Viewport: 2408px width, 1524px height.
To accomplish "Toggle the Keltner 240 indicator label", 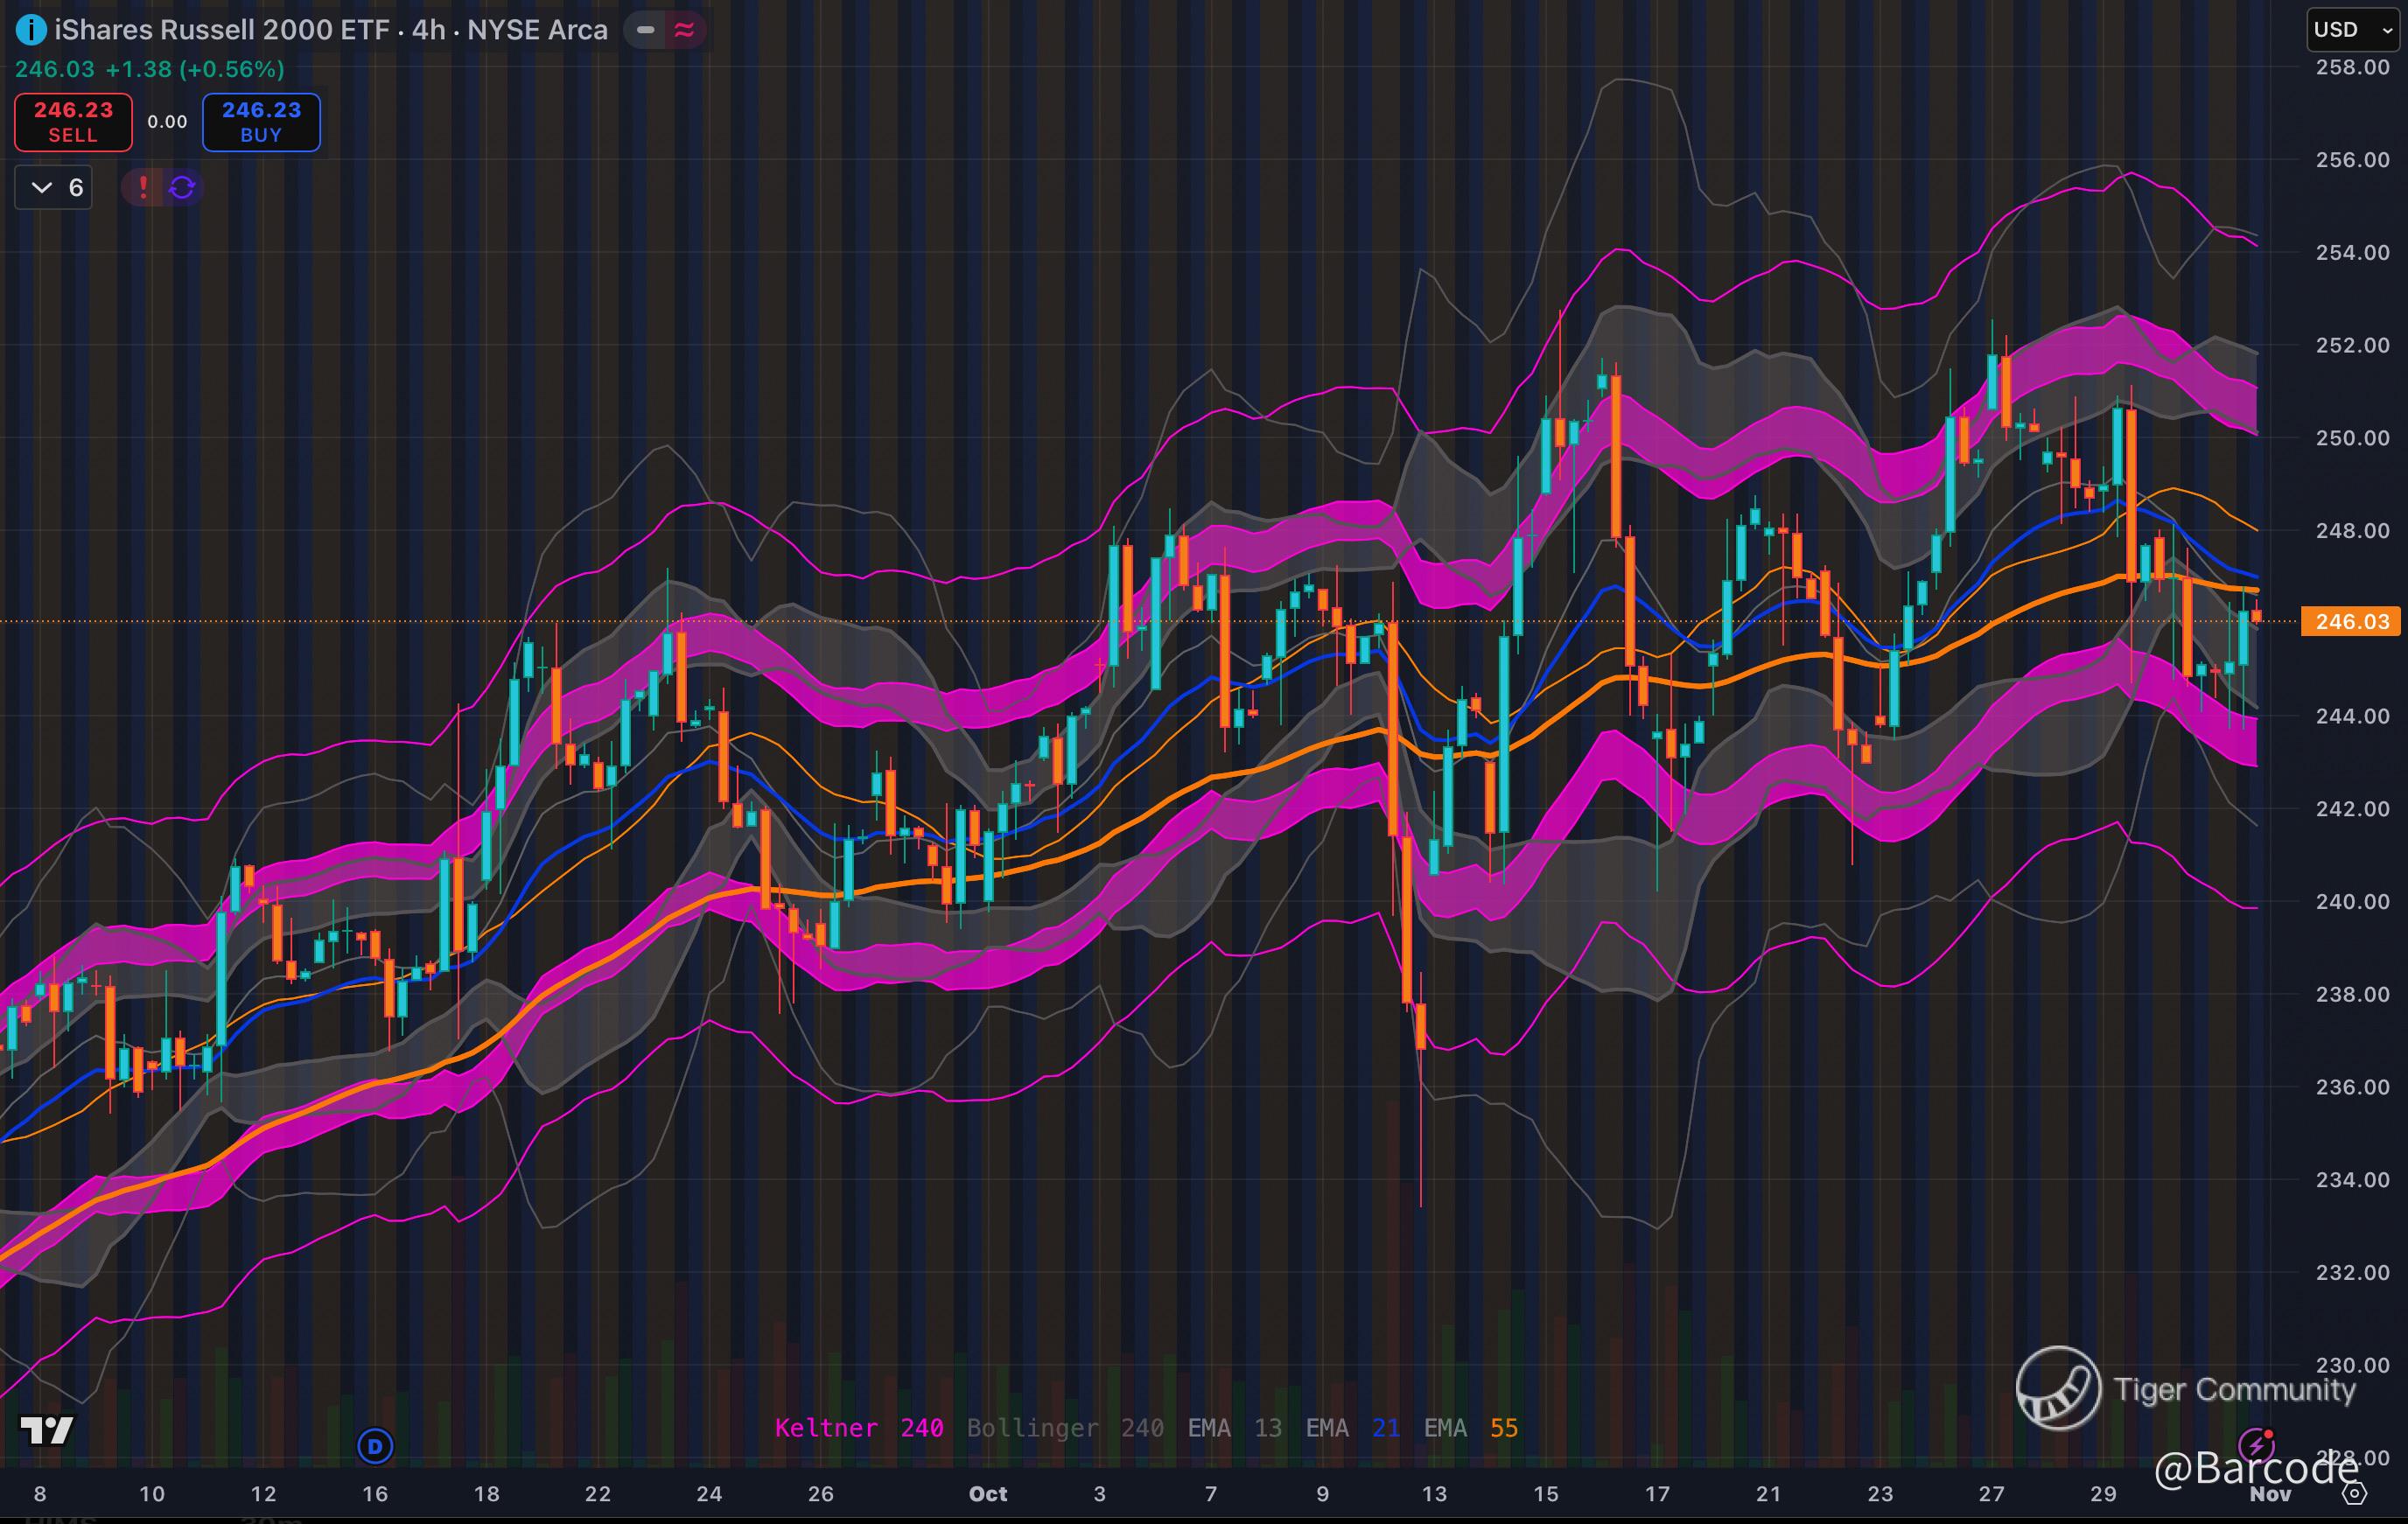I will [858, 1428].
